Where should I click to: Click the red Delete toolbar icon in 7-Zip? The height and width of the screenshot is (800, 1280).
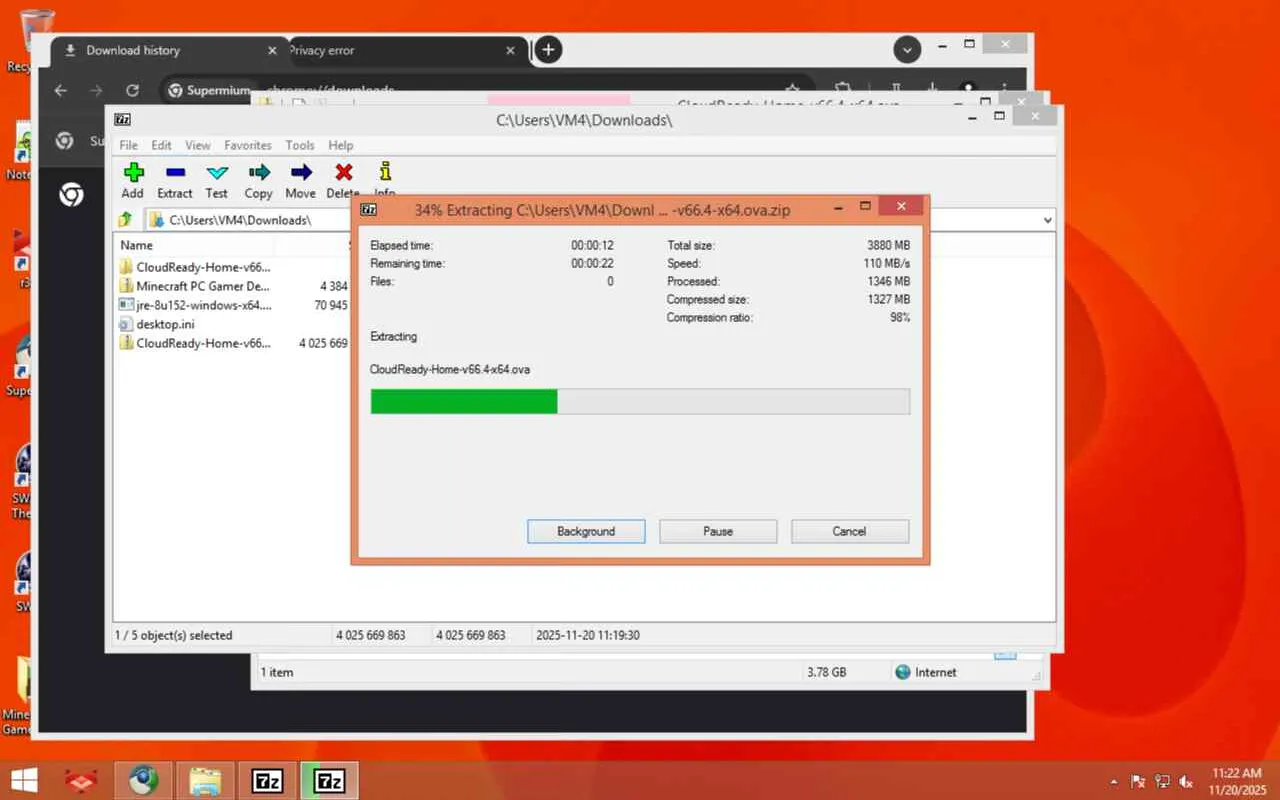point(343,172)
